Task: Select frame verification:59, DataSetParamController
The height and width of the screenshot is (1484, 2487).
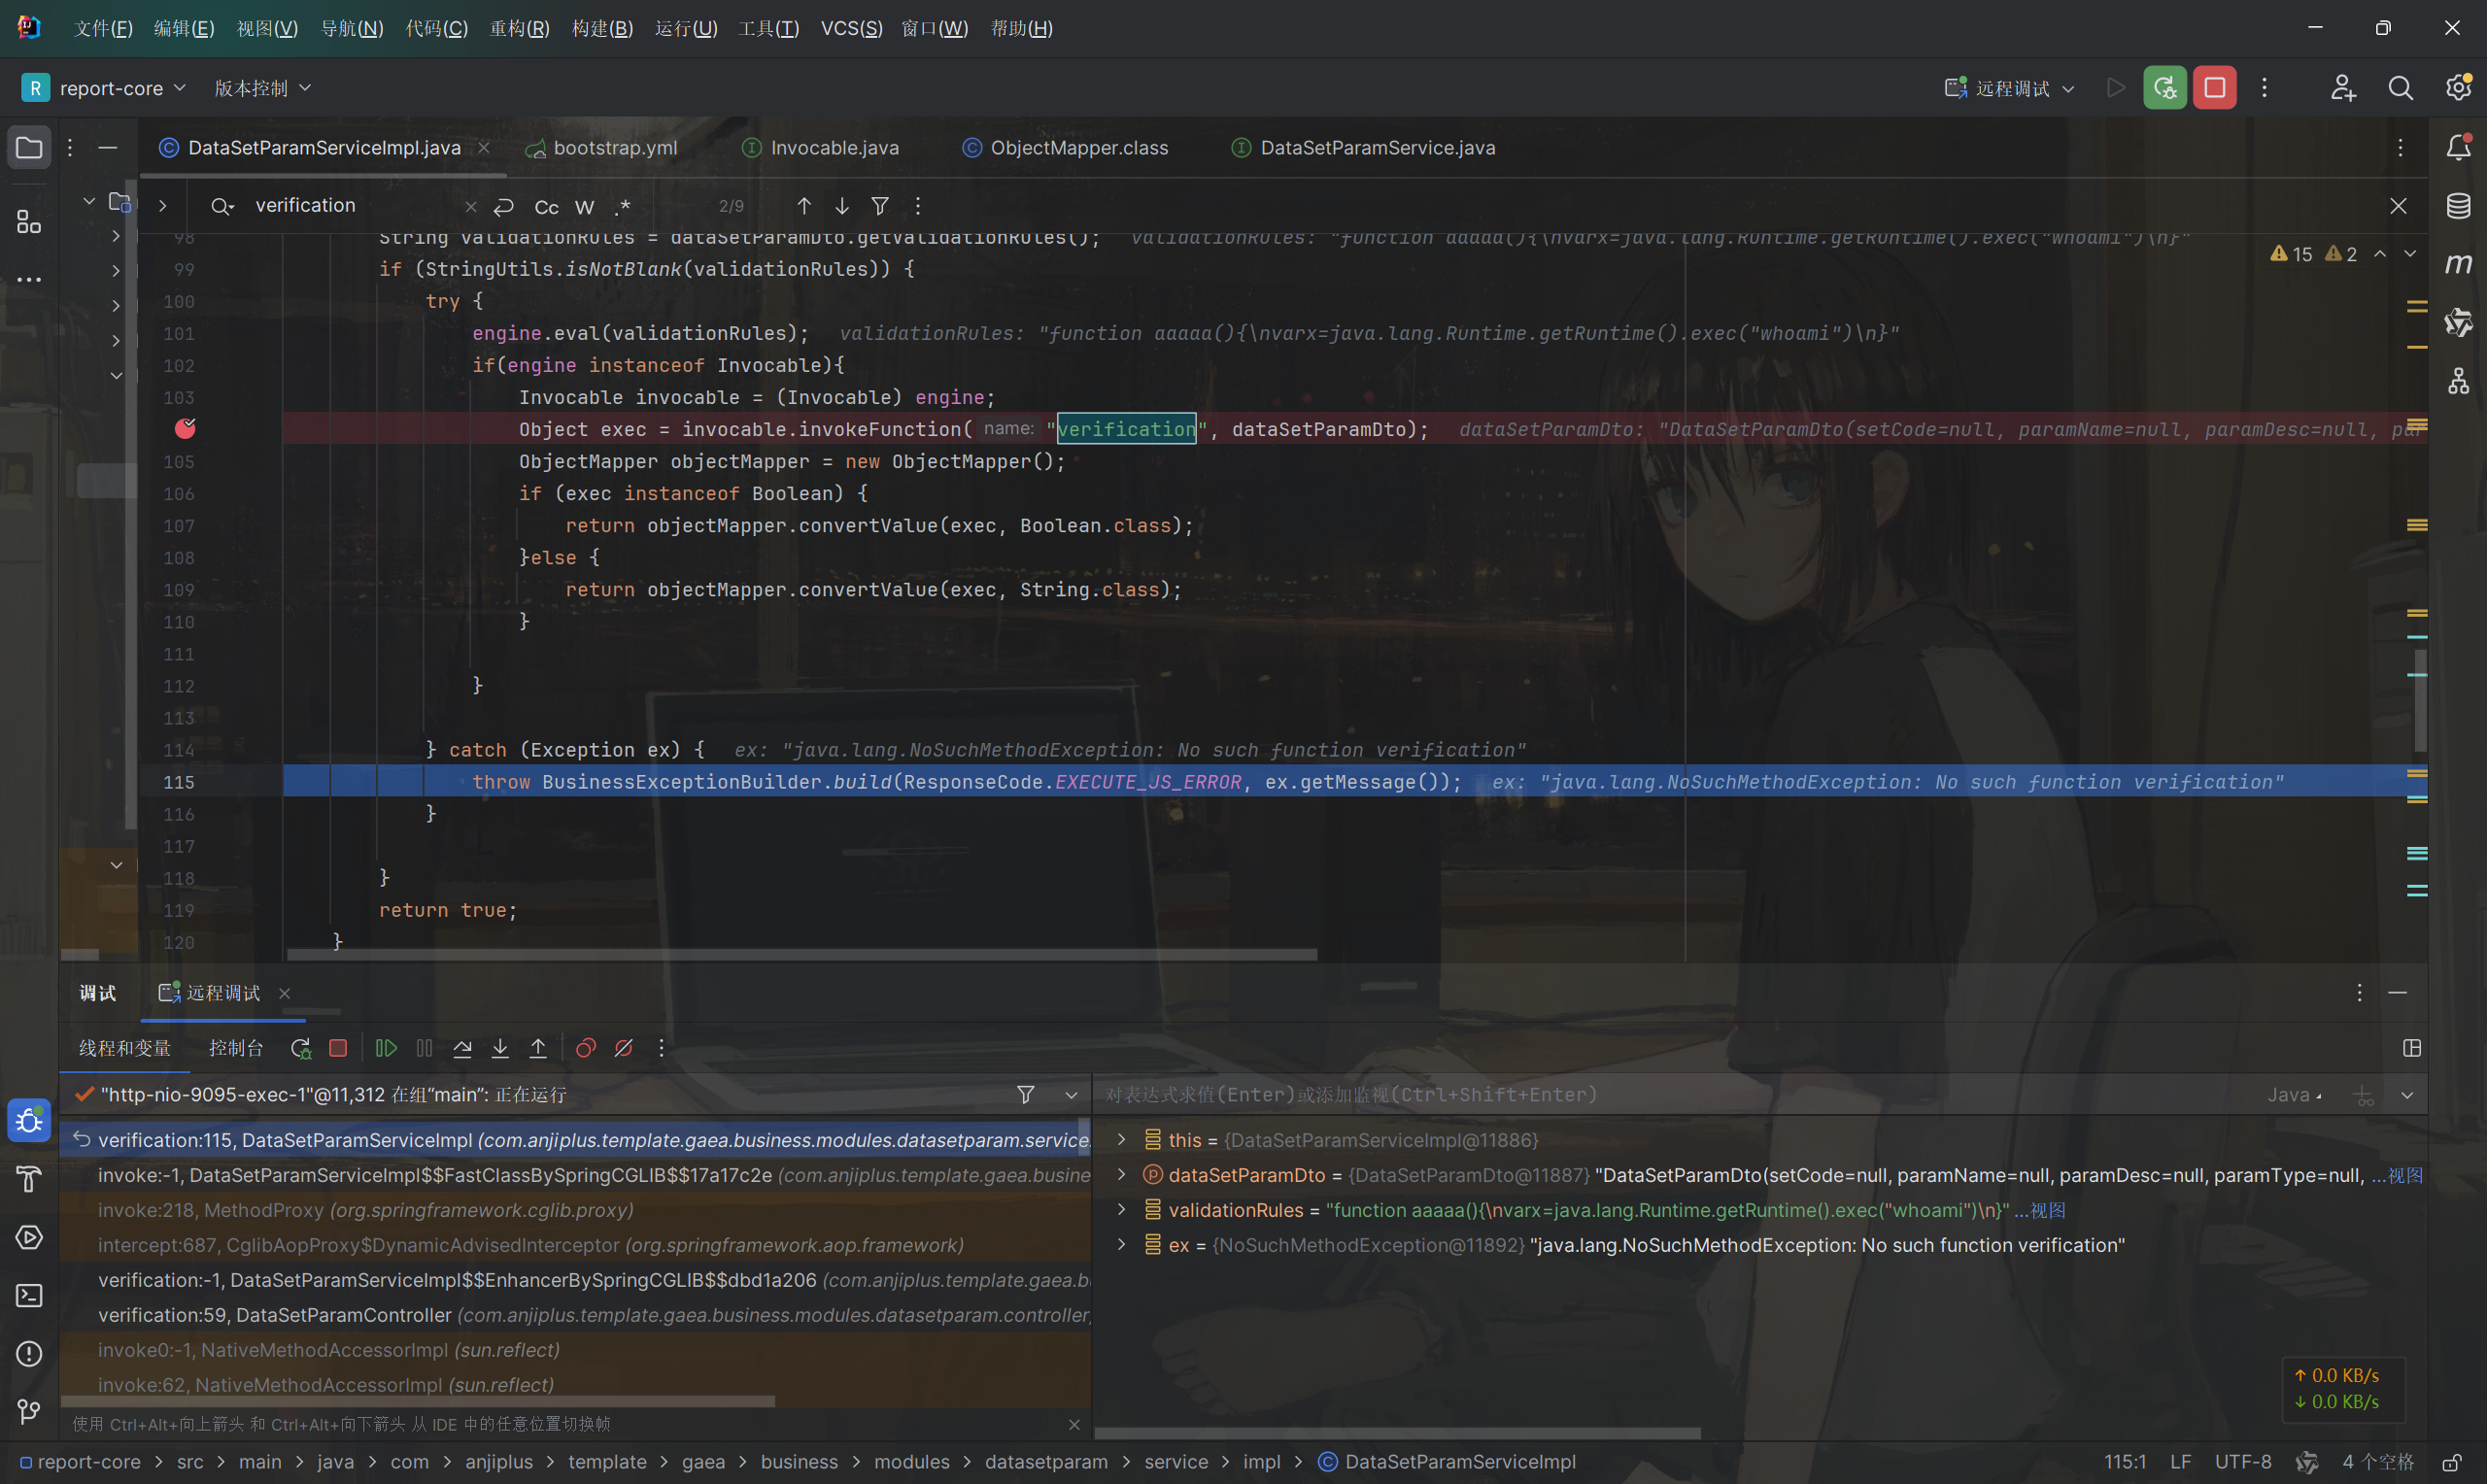Action: click(x=575, y=1315)
